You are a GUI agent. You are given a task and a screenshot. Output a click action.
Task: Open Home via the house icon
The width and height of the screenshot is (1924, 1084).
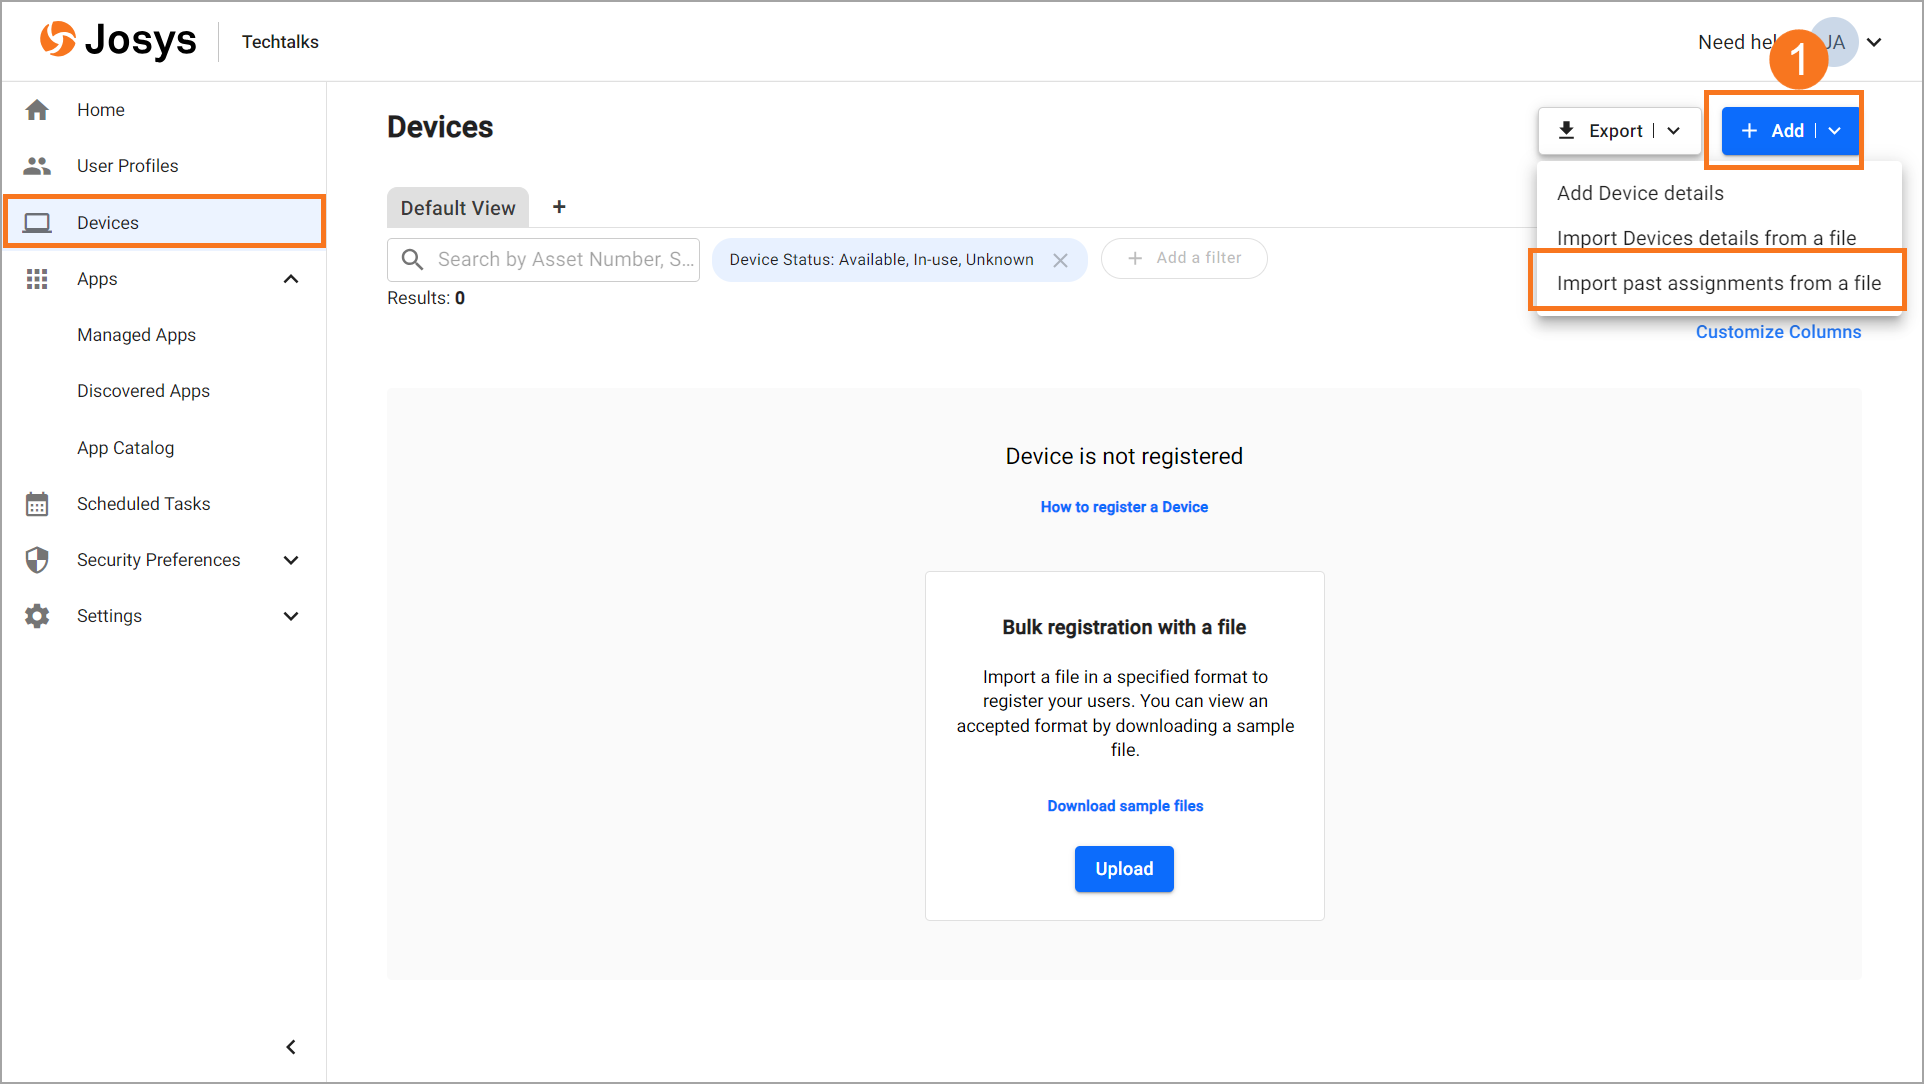pos(37,110)
